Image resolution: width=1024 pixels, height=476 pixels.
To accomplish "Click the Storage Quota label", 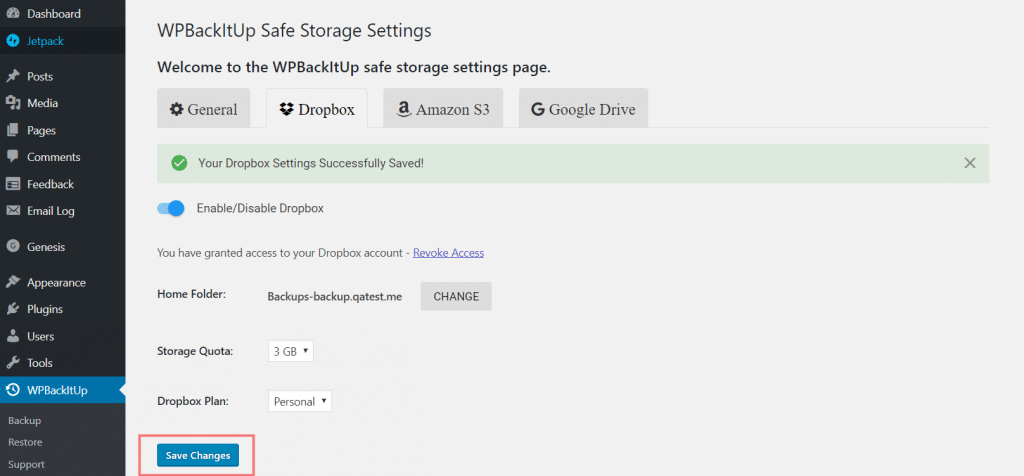I will 195,351.
